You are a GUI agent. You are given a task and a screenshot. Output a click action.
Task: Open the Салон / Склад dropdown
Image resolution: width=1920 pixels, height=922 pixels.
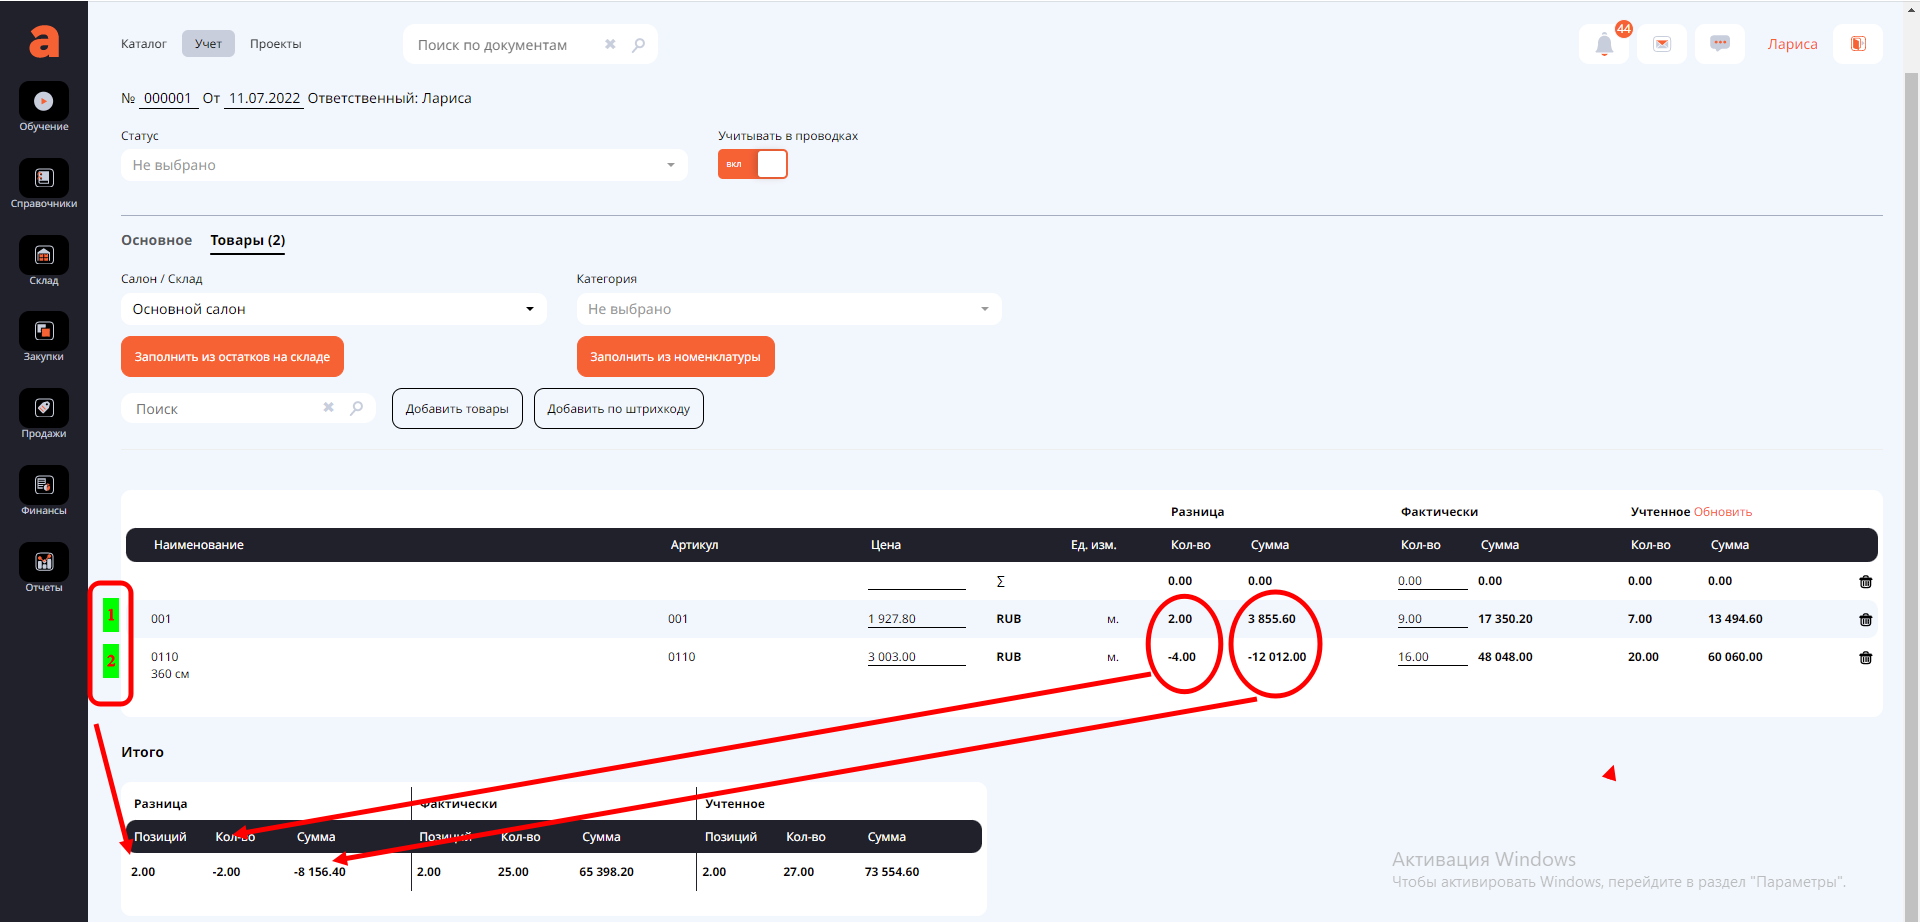click(333, 309)
